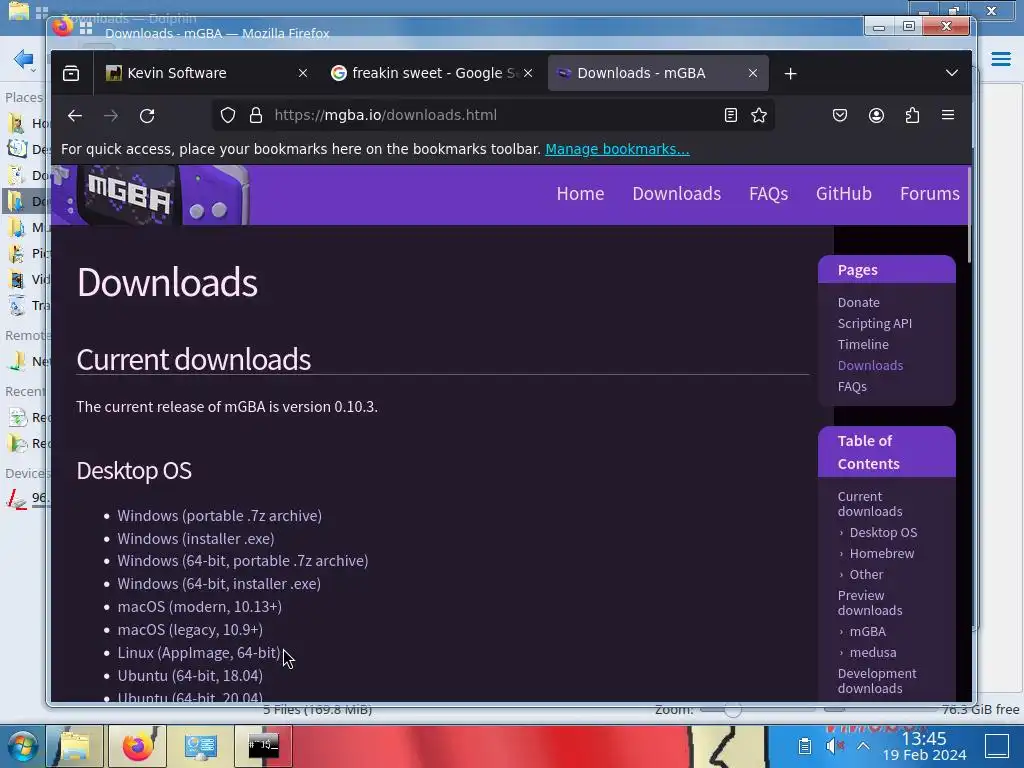
Task: Jump to Current downloads in contents
Action: (x=870, y=504)
